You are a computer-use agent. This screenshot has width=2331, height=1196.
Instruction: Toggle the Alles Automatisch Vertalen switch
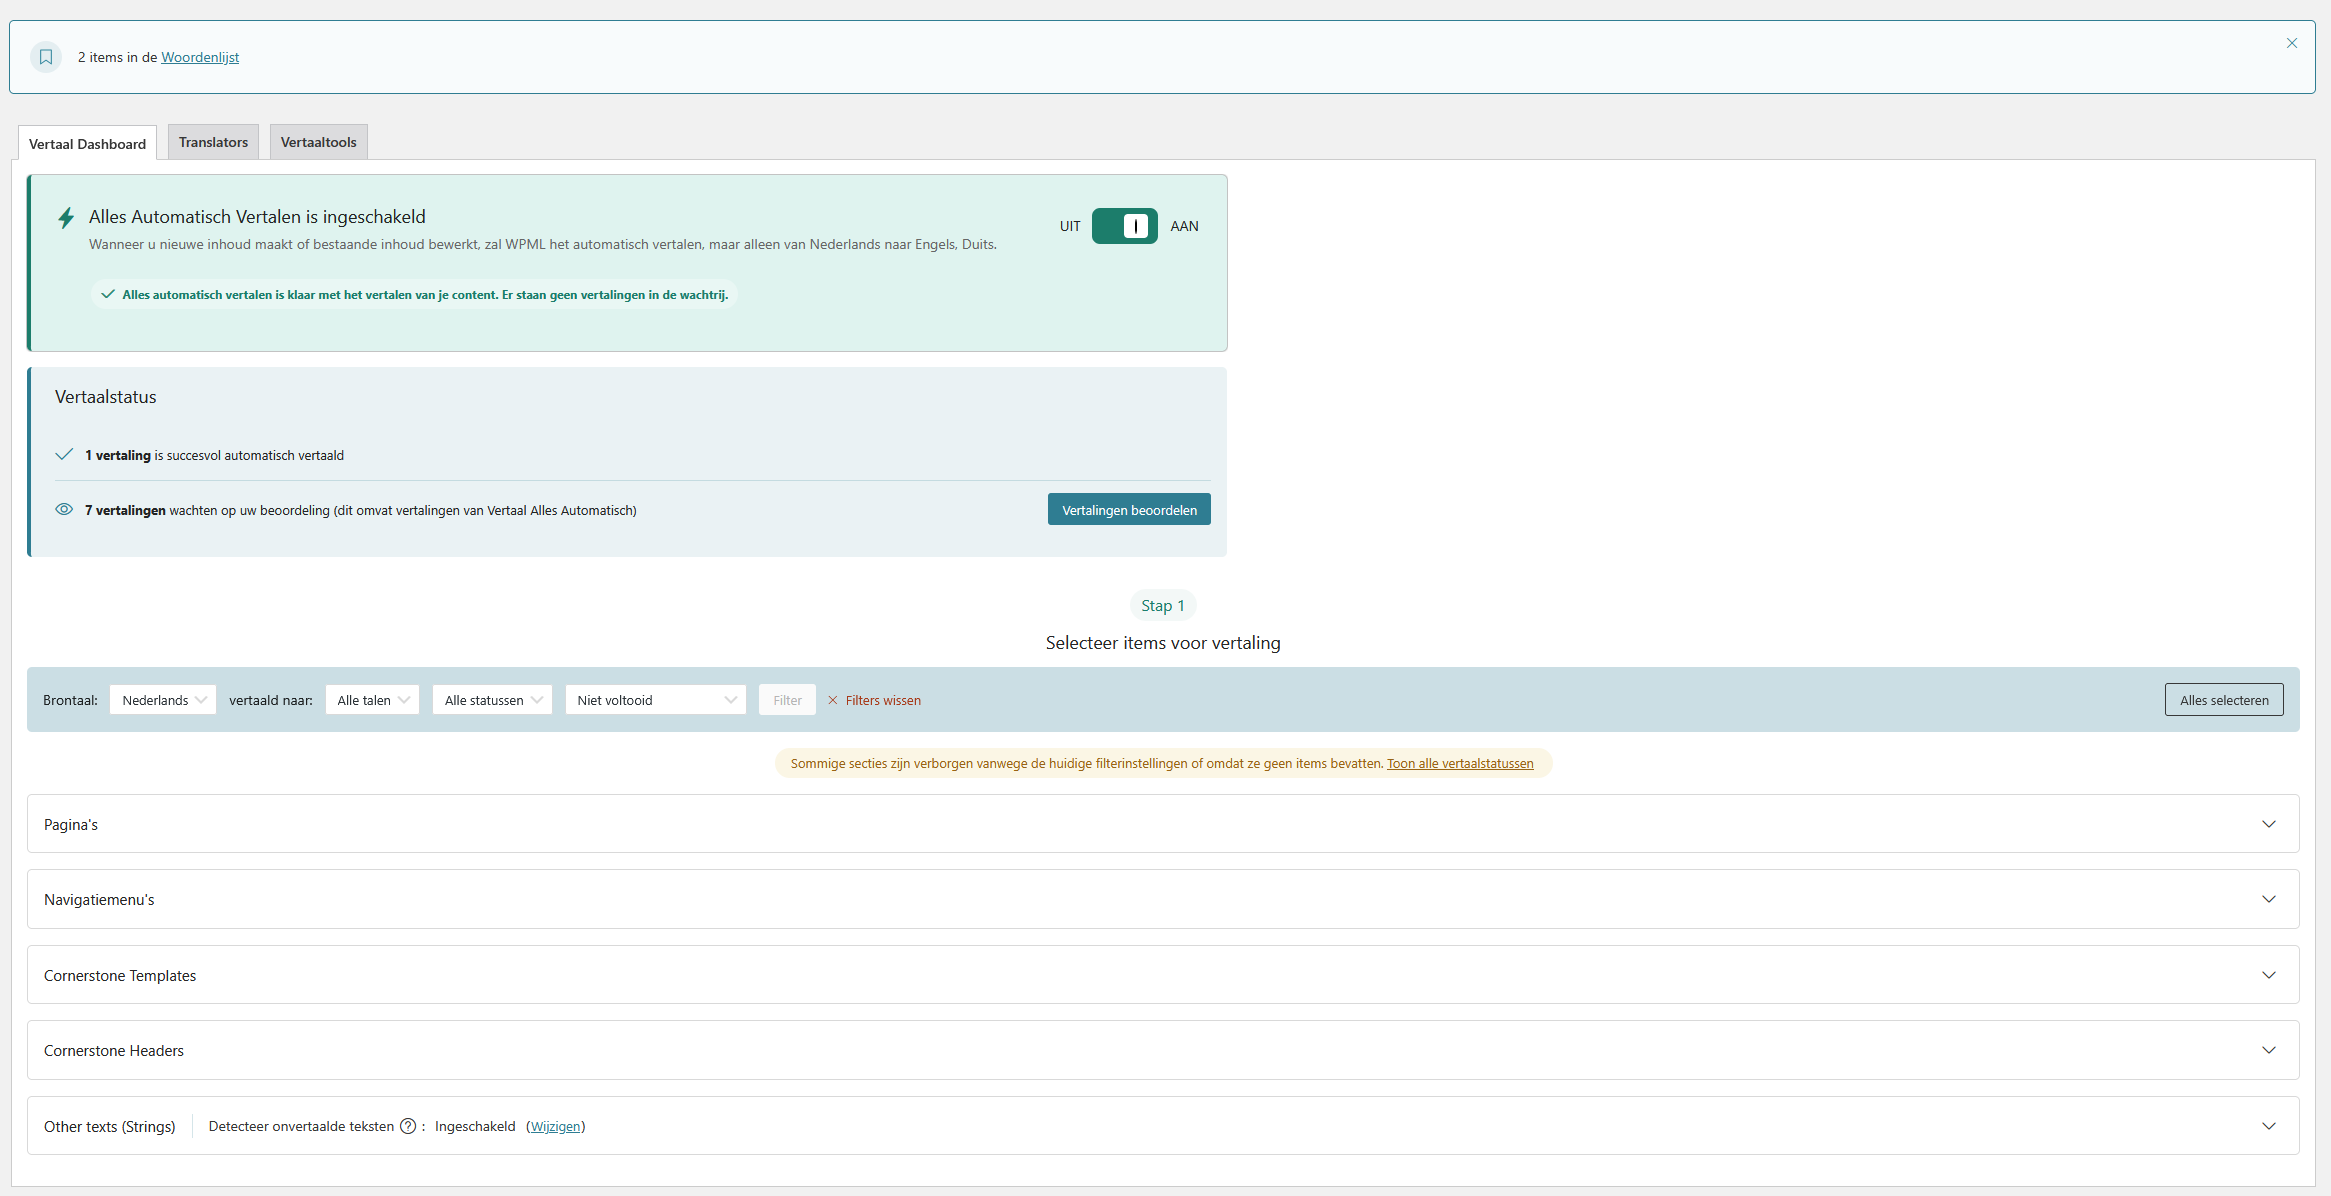point(1124,226)
